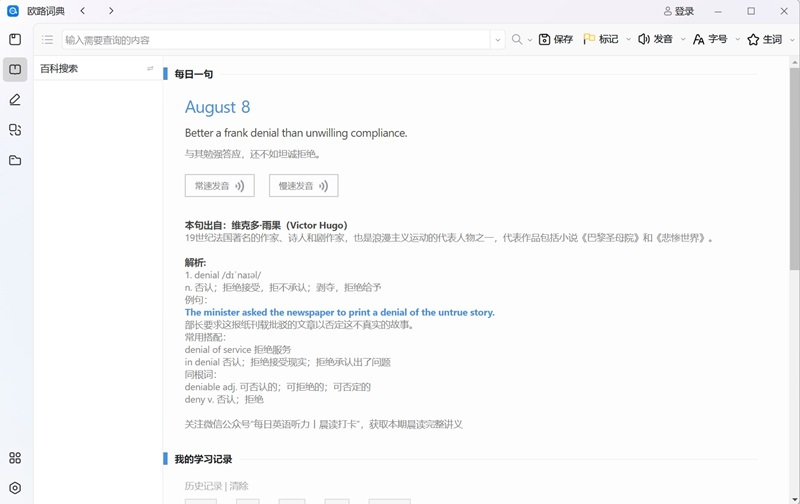Expand the 字号 font size dropdown

[738, 40]
